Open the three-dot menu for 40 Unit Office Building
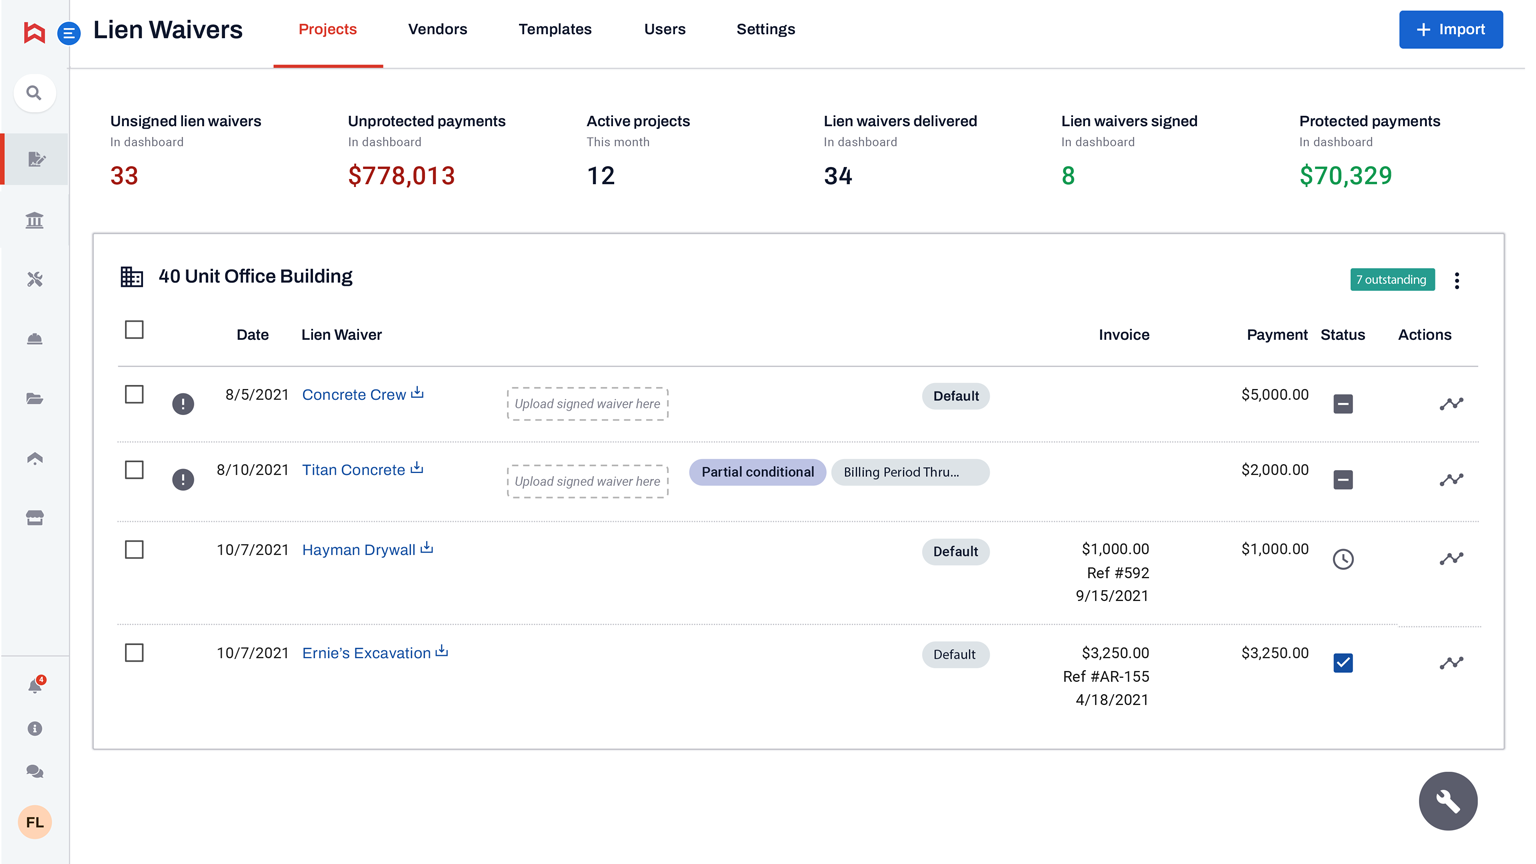Image resolution: width=1536 pixels, height=864 pixels. coord(1457,281)
